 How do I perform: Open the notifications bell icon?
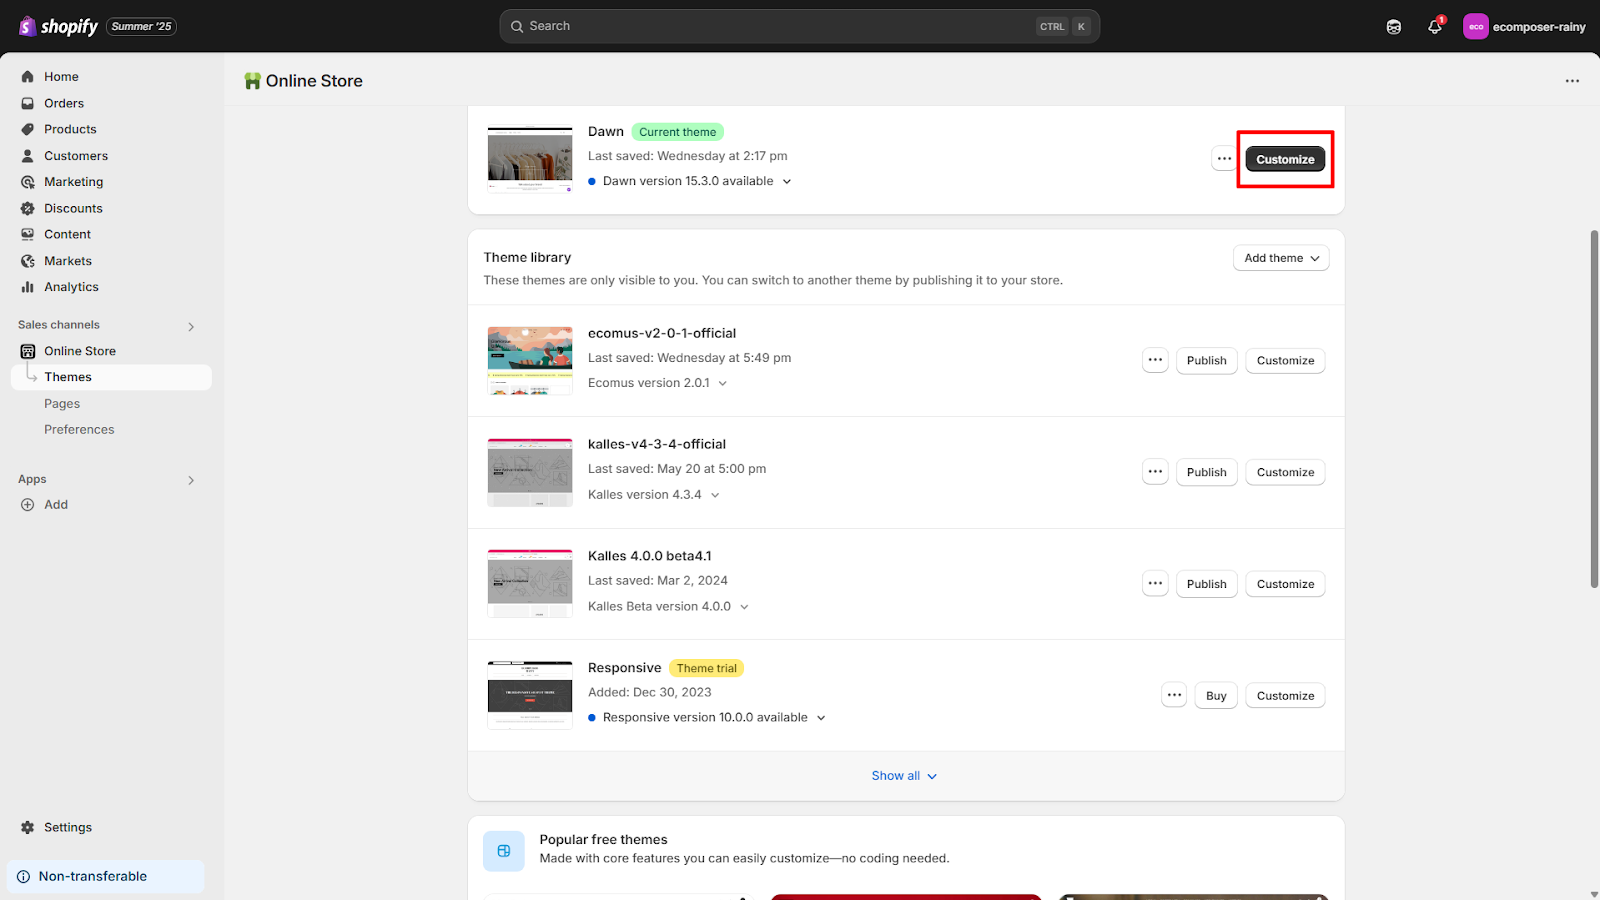tap(1435, 27)
